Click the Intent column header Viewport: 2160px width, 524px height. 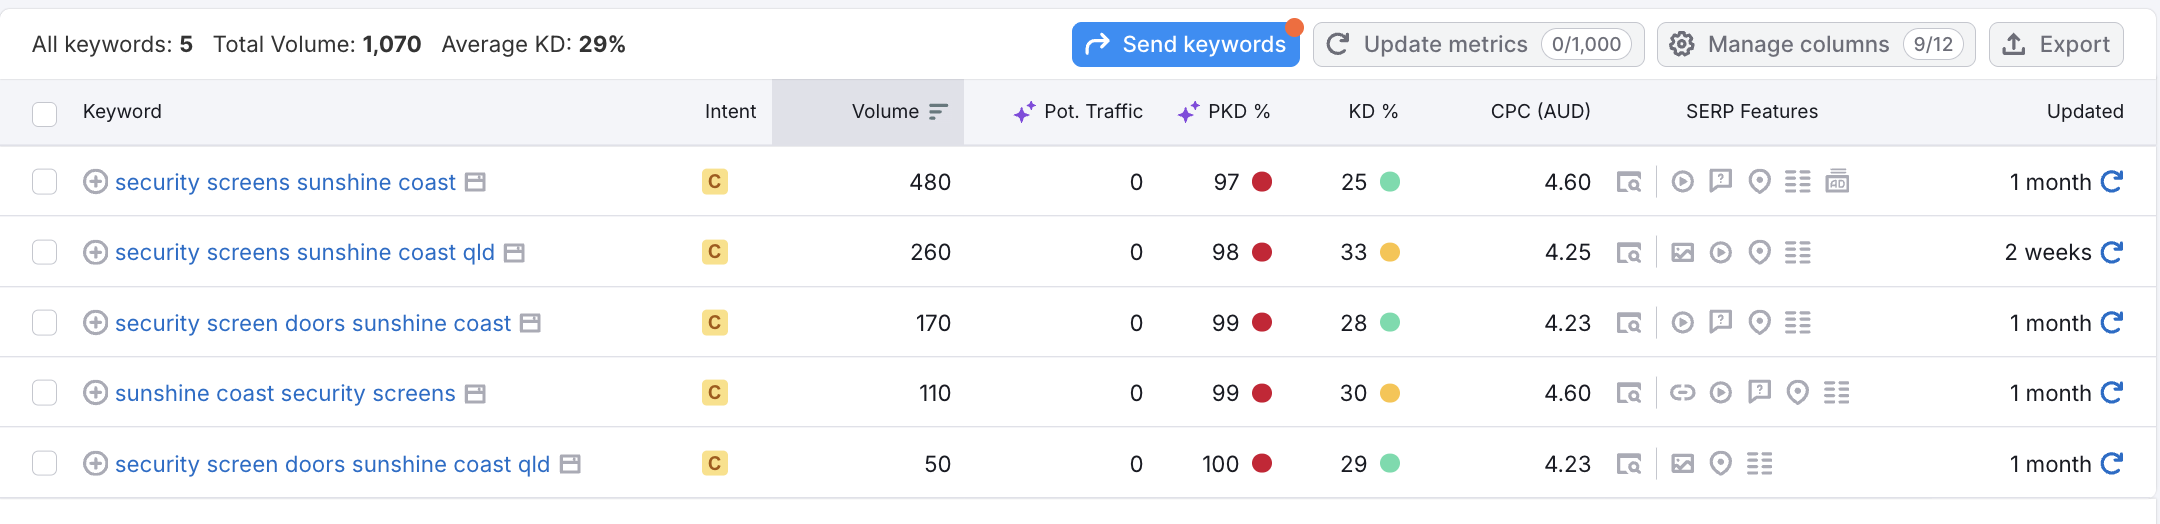point(730,112)
